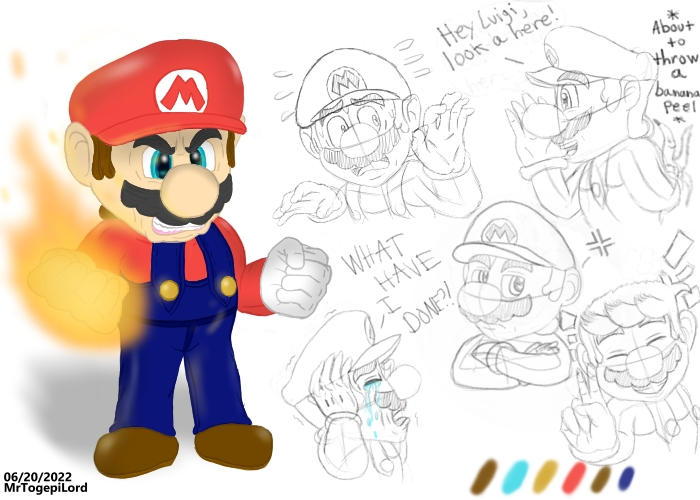The height and width of the screenshot is (500, 700).
Task: Click the "About to throw a banana peel" note
Action: point(675,69)
